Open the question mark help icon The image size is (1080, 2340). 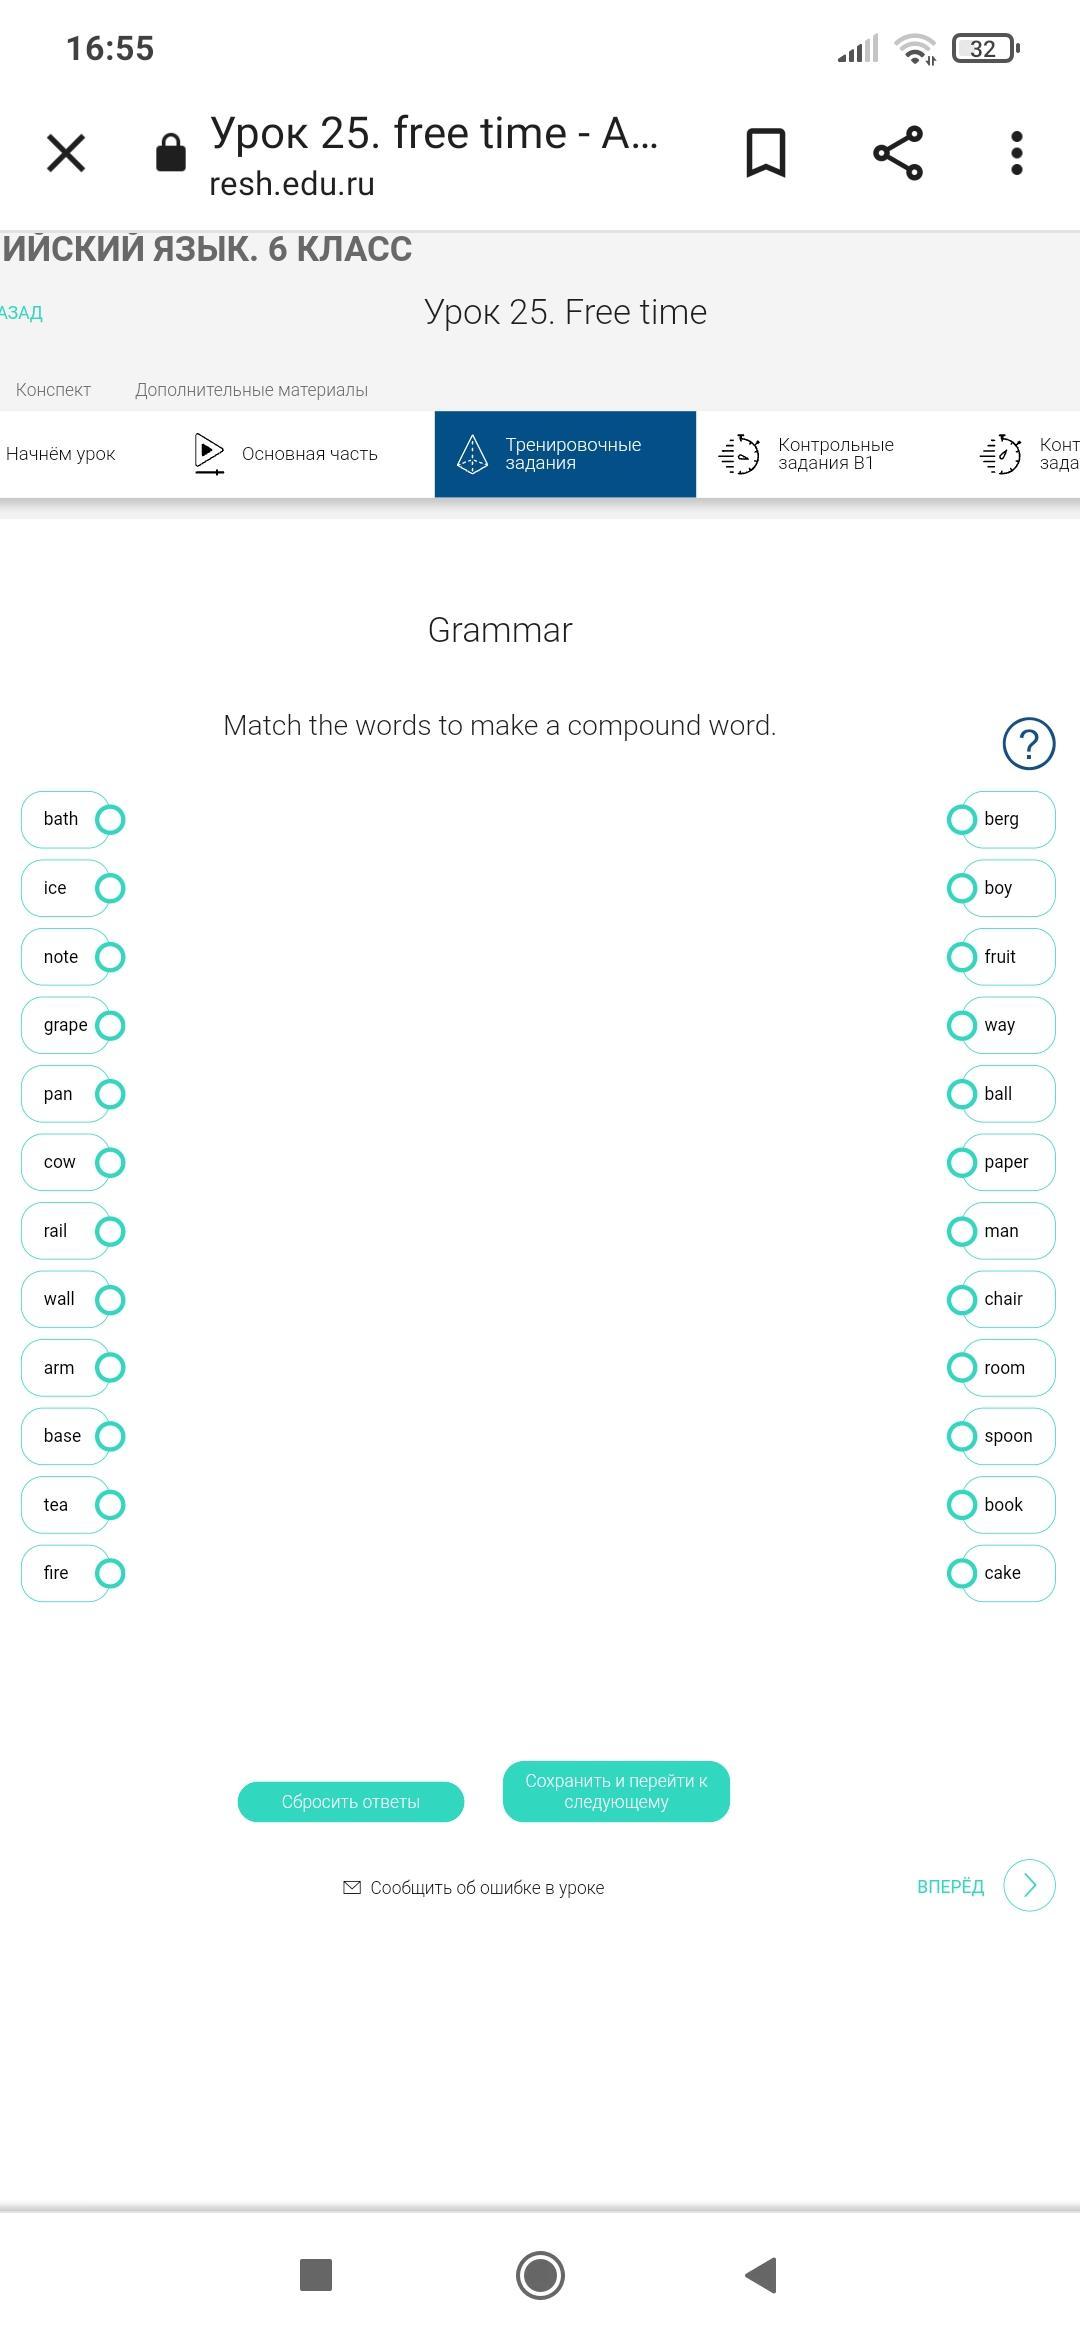(x=1029, y=743)
